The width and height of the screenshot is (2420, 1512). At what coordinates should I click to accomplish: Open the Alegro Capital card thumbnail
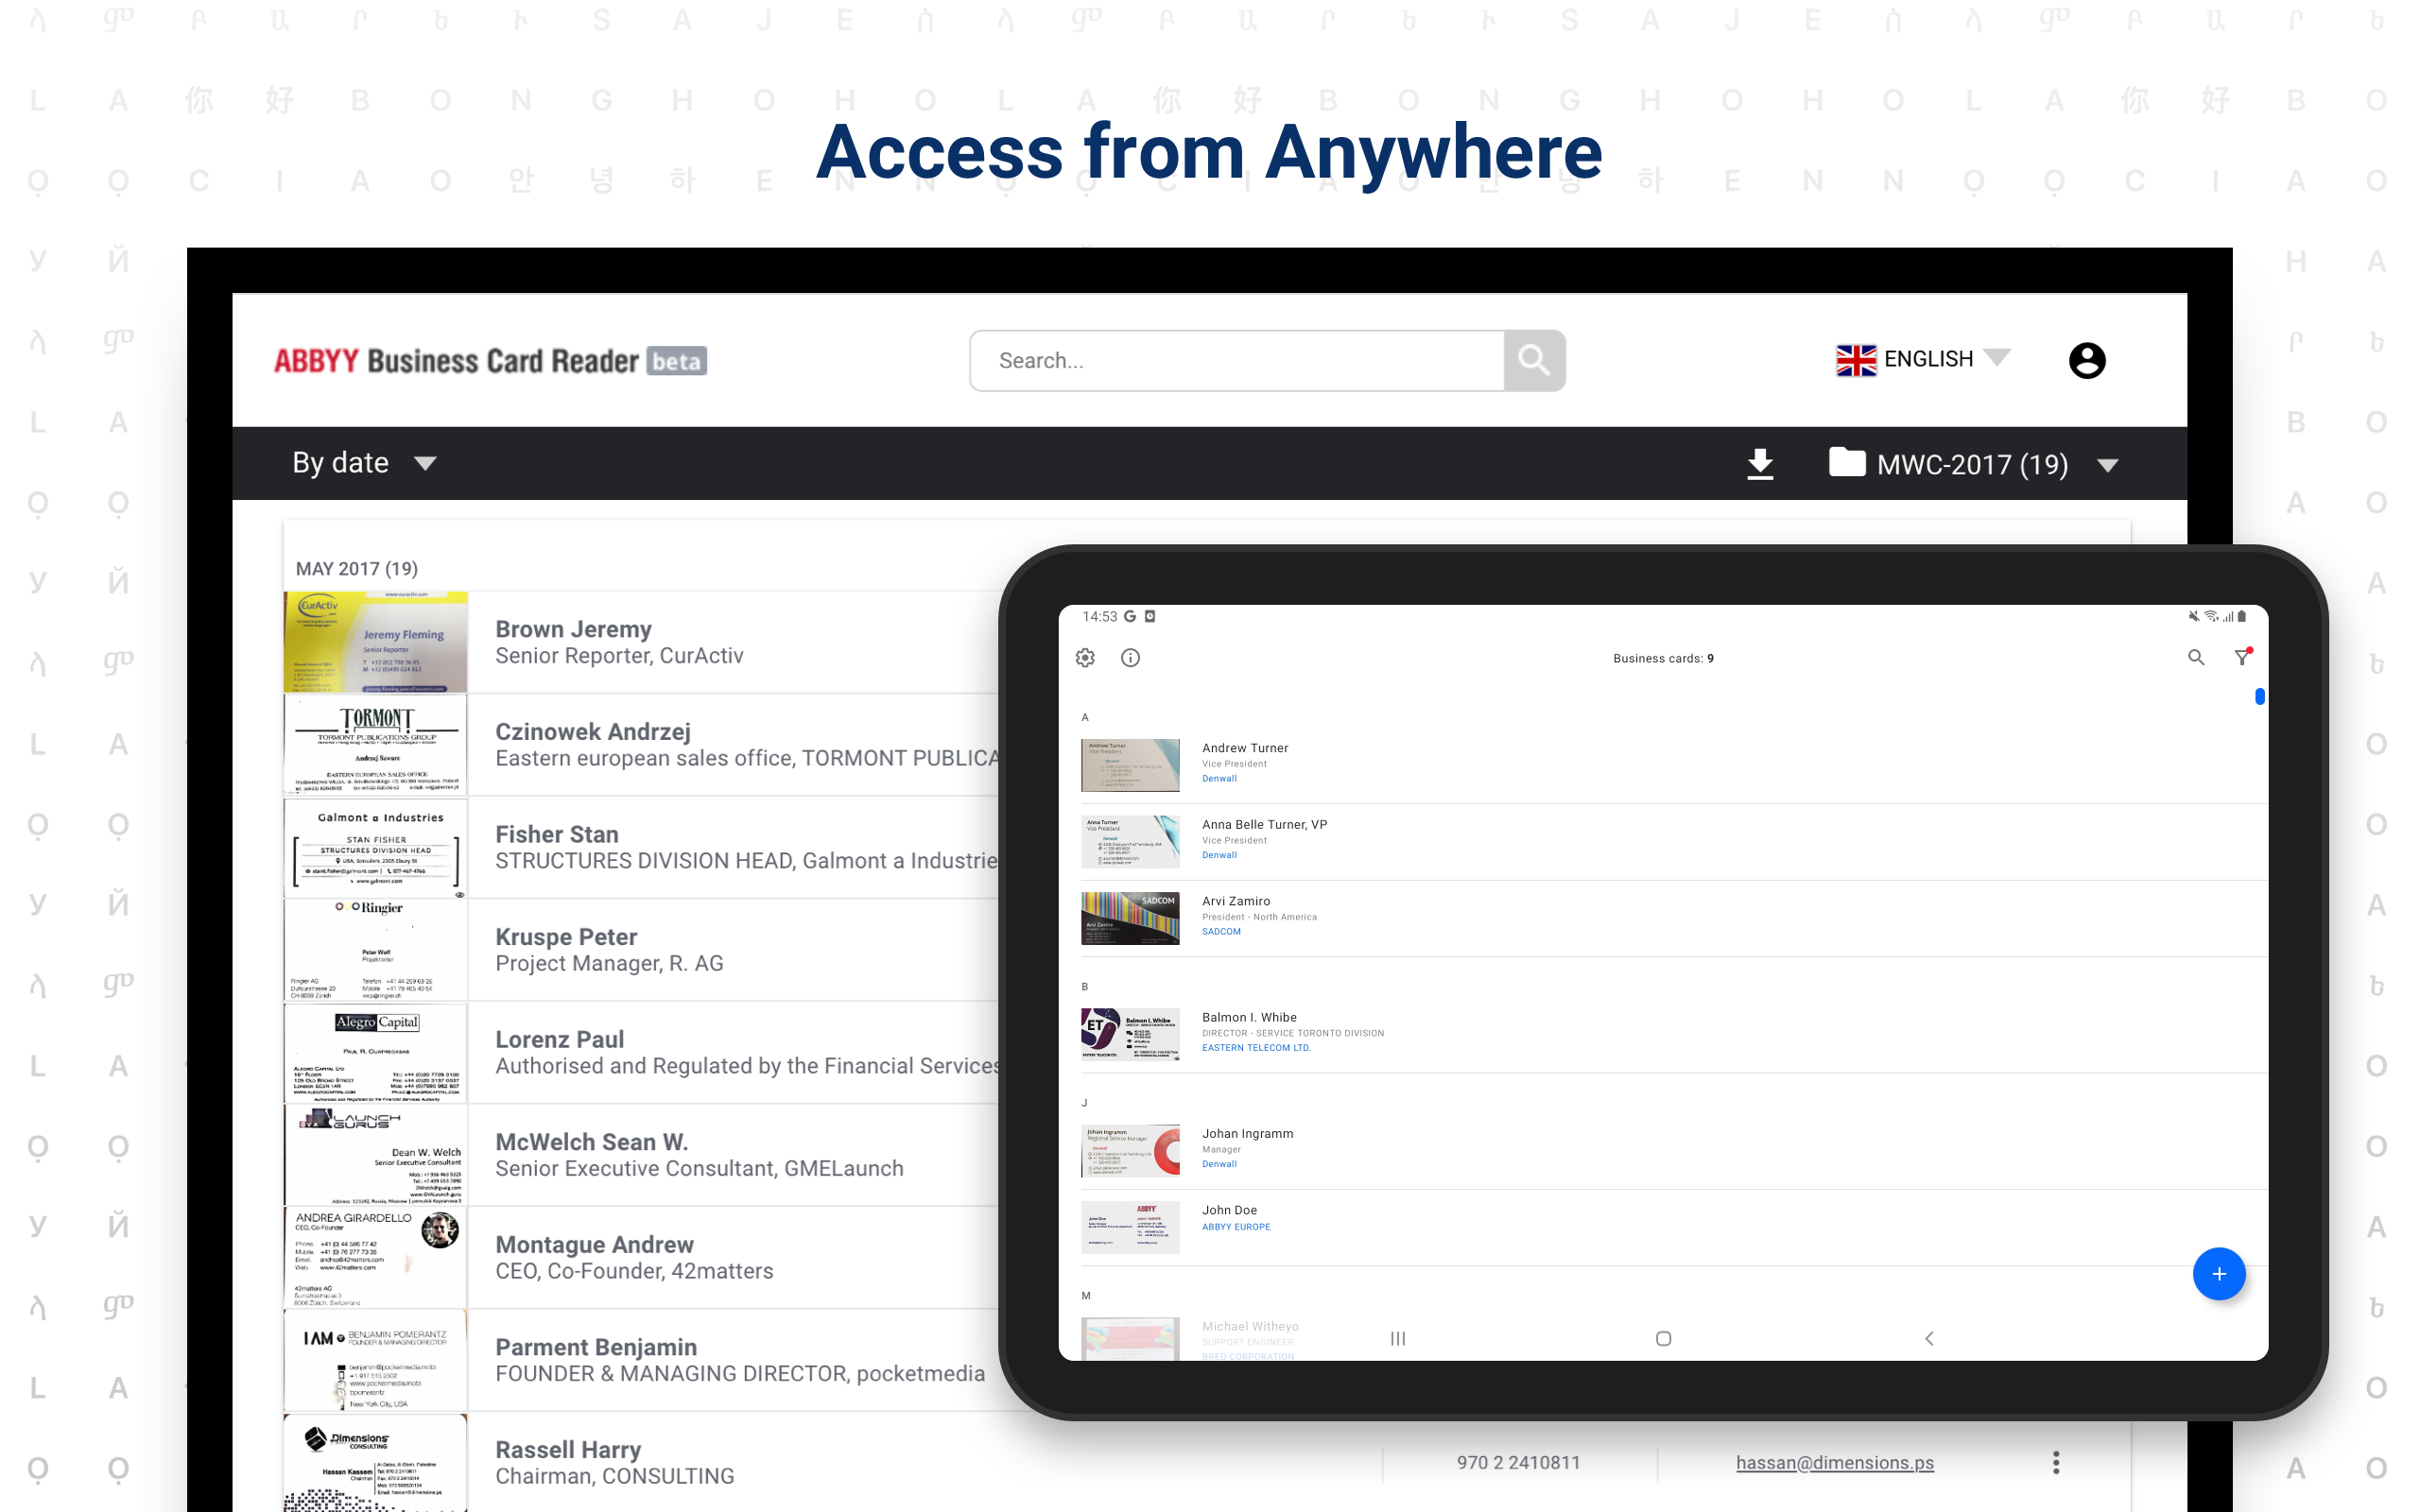[x=376, y=1053]
